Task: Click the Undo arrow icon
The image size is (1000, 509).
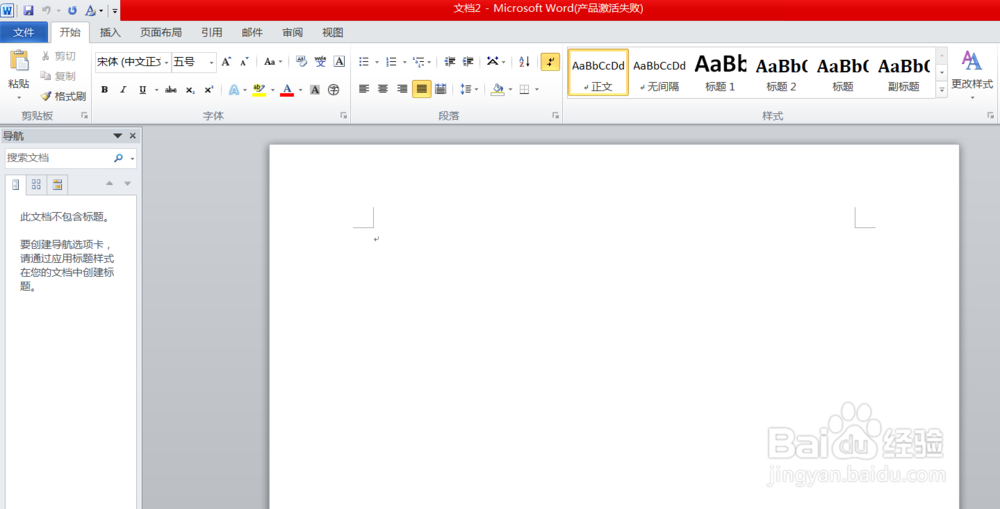Action: (x=47, y=10)
